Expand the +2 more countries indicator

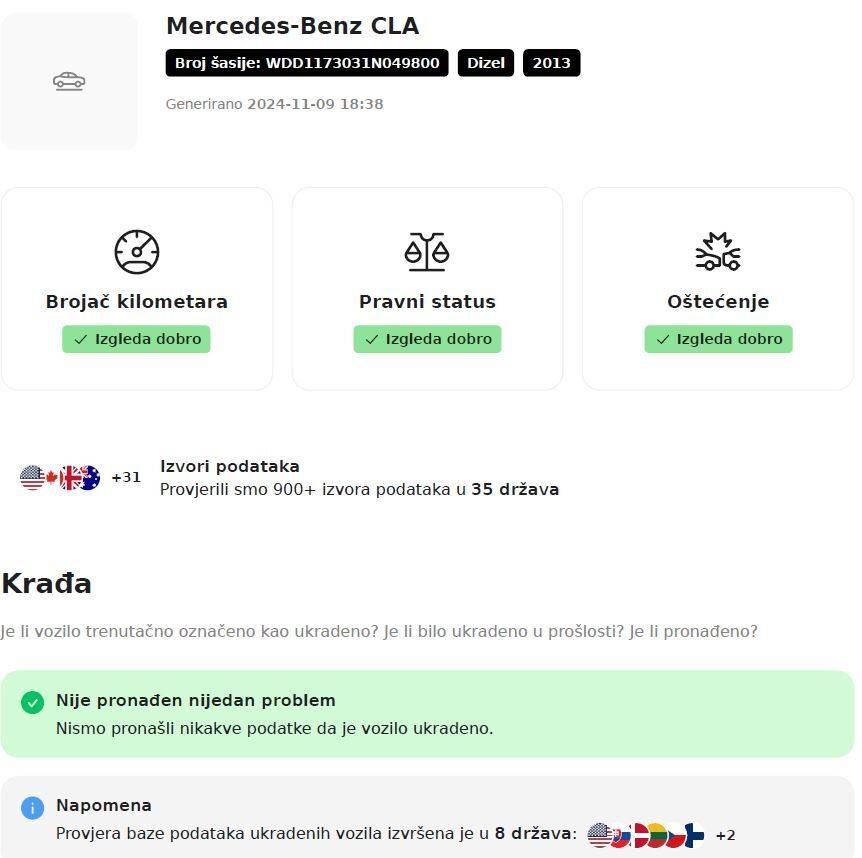(x=725, y=835)
